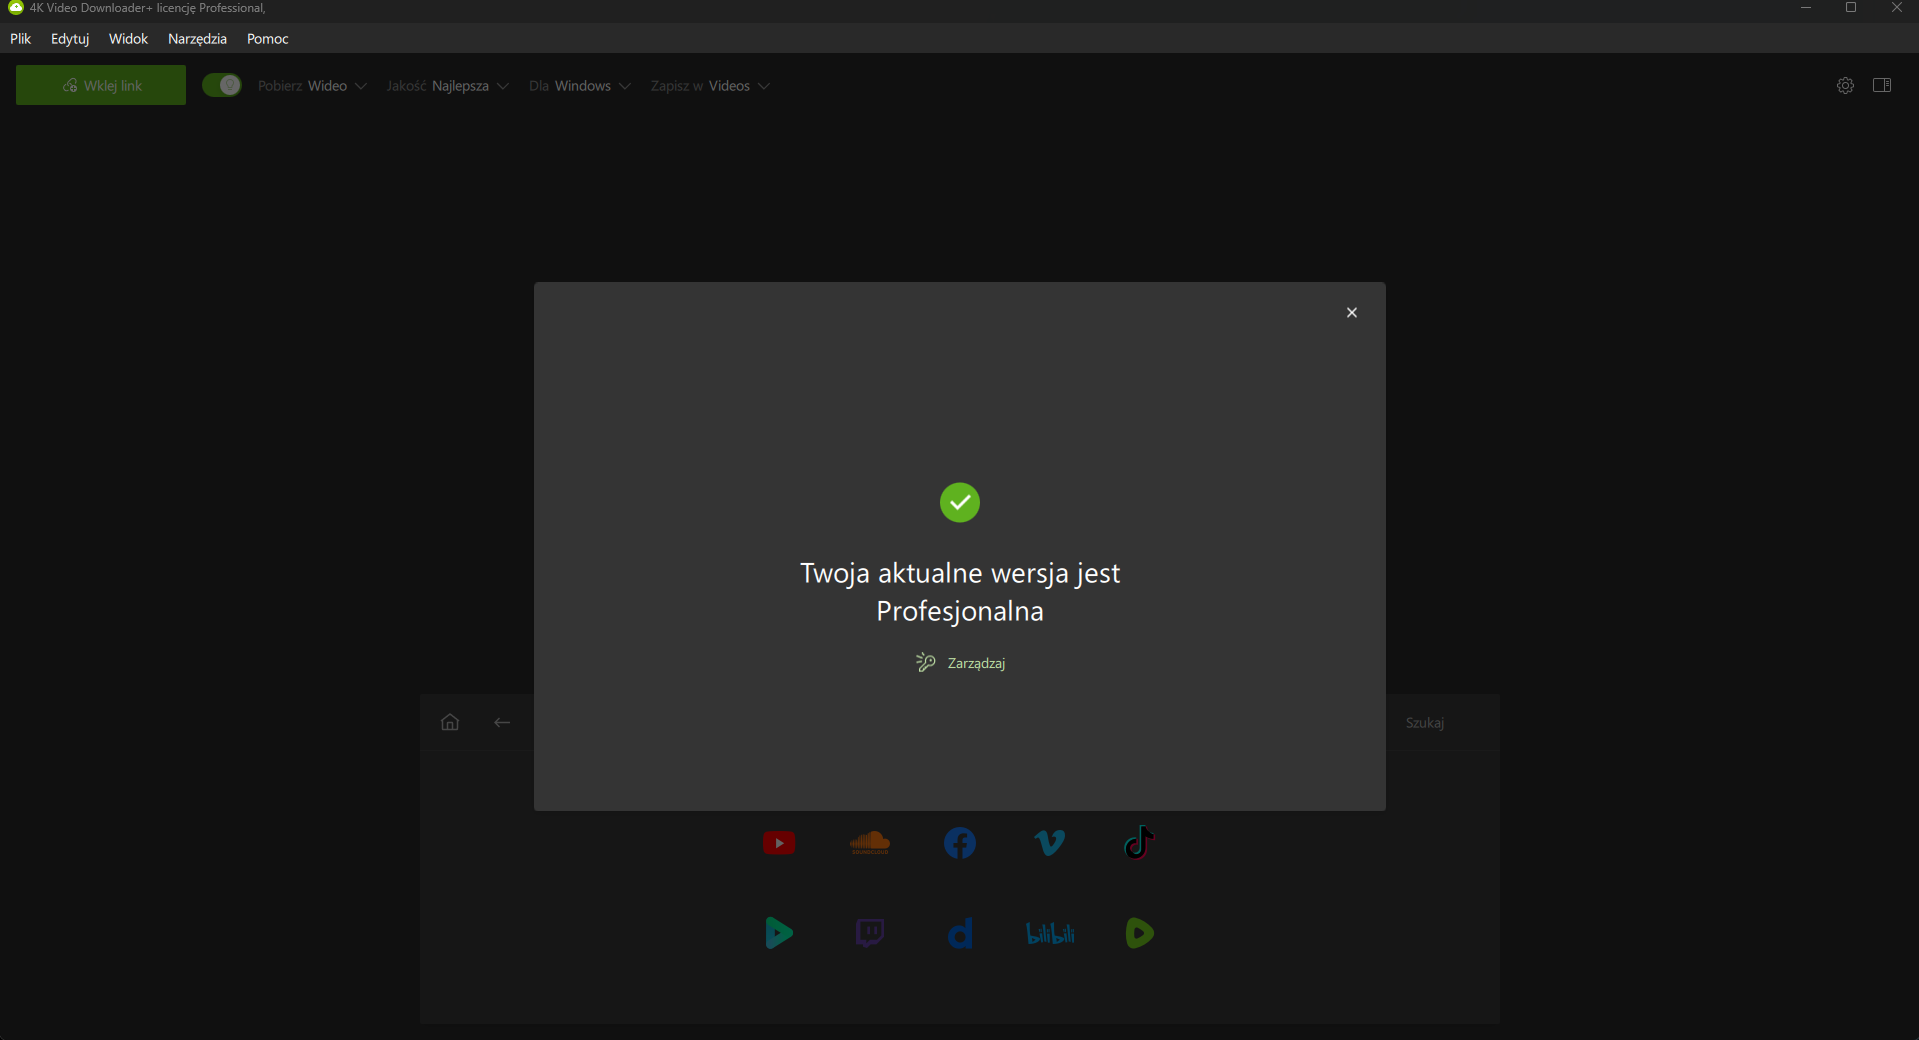Open the Dailymotion site icon
The height and width of the screenshot is (1040, 1919).
pyautogui.click(x=960, y=934)
